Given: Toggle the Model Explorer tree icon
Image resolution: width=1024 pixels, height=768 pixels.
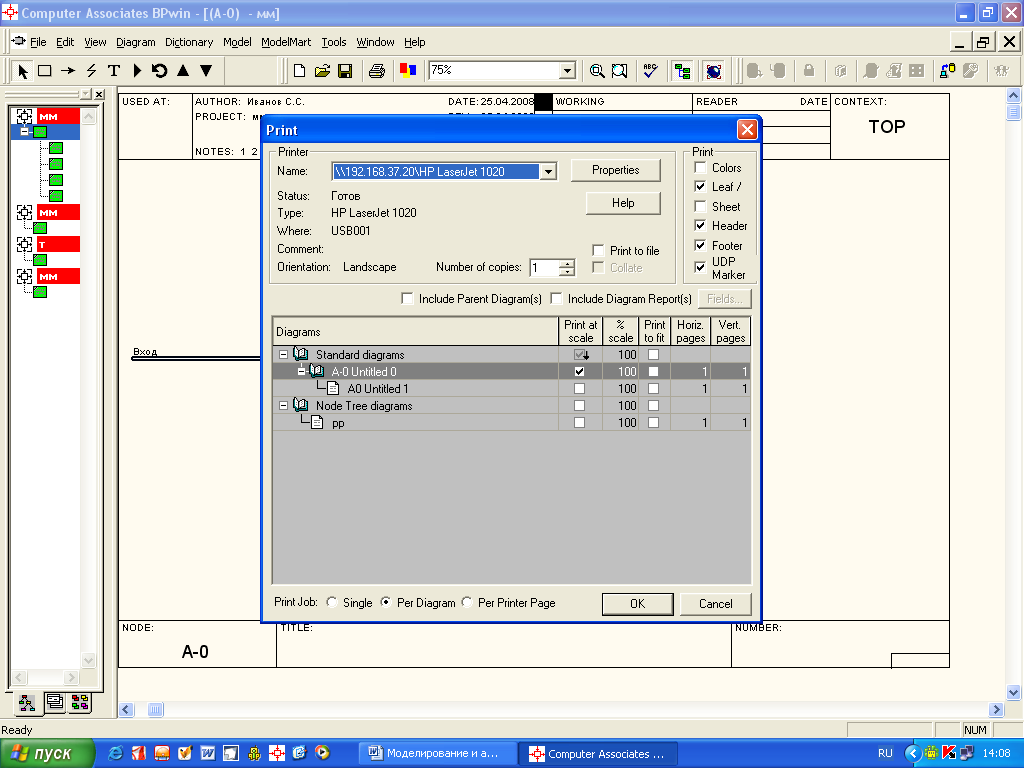Looking at the screenshot, I should click(x=682, y=71).
